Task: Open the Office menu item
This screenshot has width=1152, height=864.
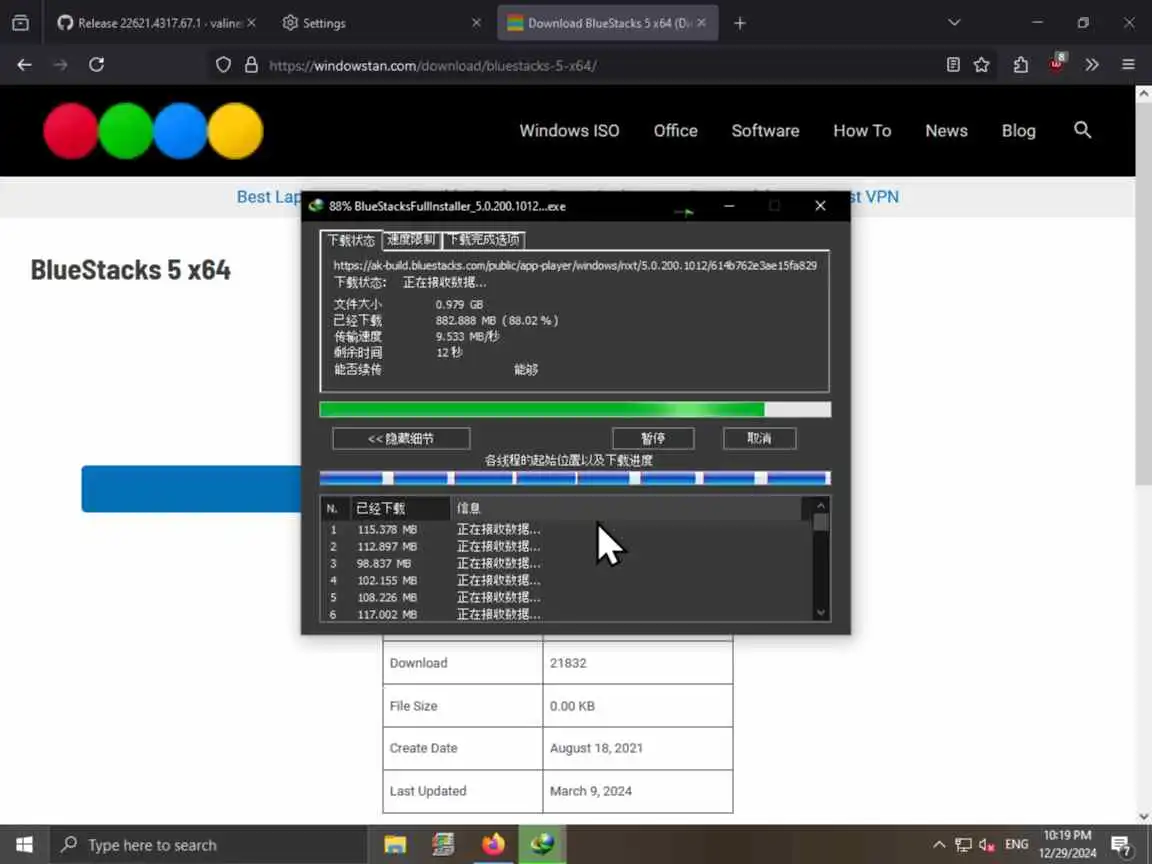Action: point(676,131)
